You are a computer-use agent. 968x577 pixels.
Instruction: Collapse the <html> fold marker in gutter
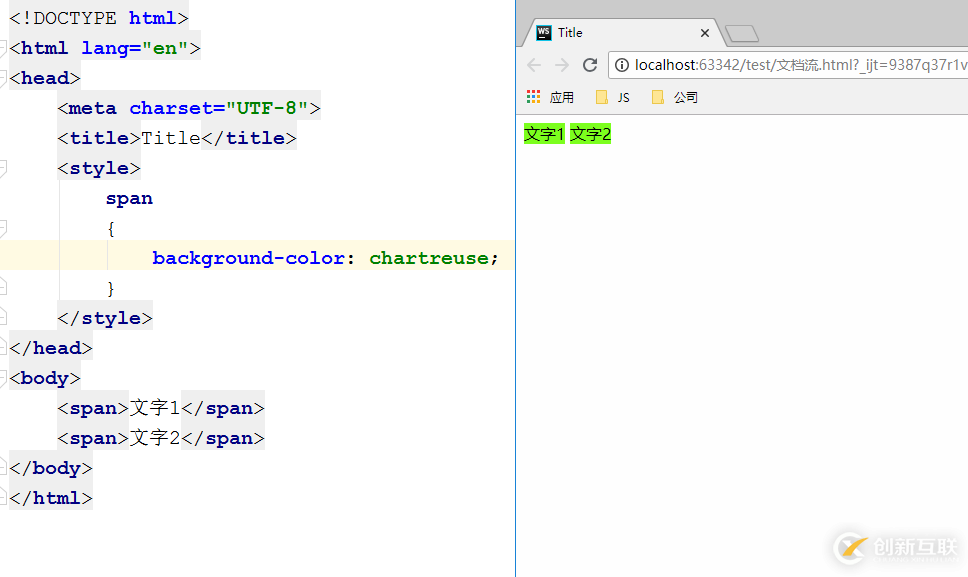click(x=3, y=48)
